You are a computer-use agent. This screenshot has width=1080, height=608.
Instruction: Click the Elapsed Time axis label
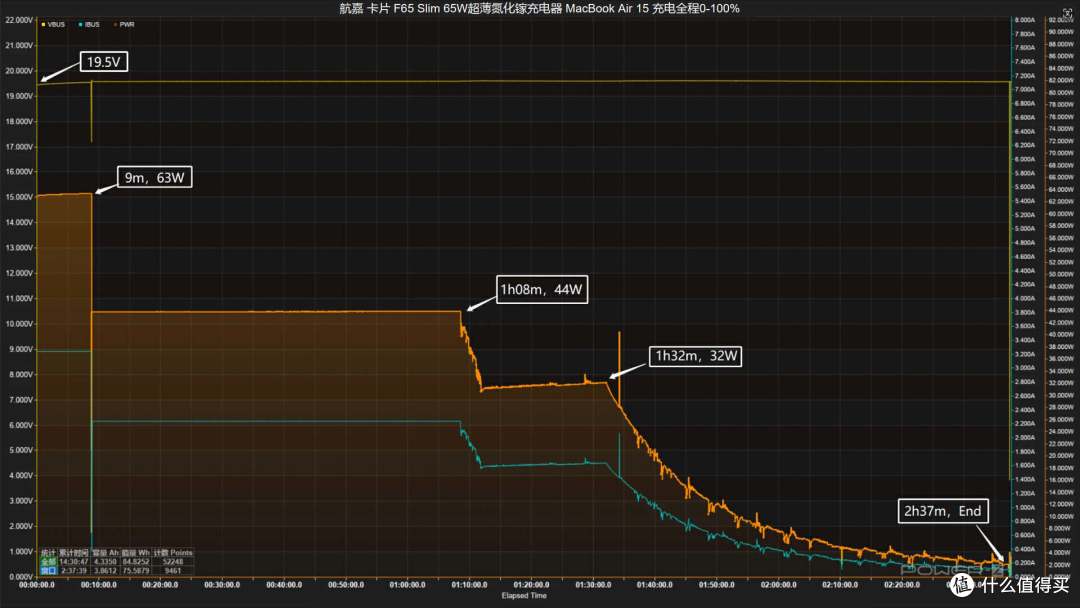[x=524, y=596]
